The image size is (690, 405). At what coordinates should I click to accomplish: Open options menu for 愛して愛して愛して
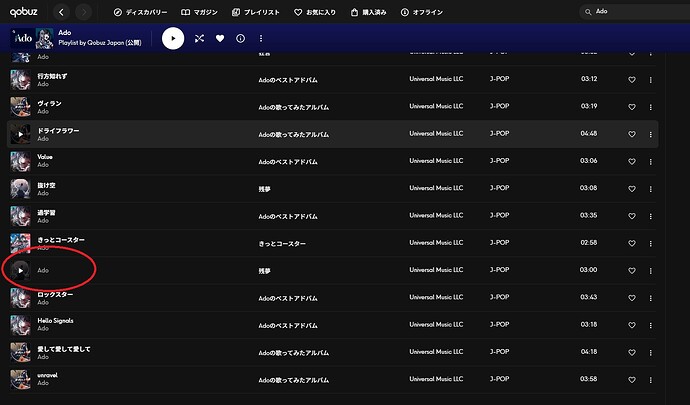point(650,353)
